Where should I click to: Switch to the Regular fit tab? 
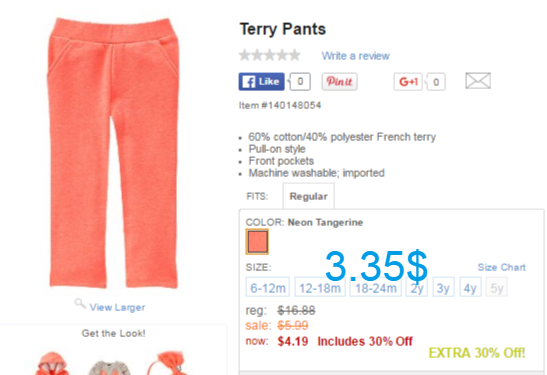(x=308, y=196)
